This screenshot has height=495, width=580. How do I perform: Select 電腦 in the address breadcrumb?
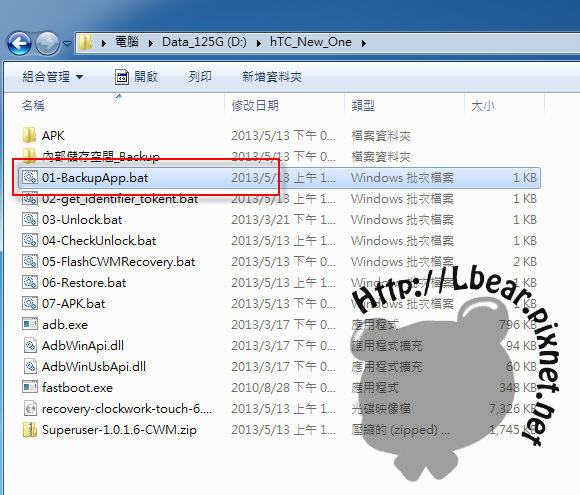coord(127,42)
